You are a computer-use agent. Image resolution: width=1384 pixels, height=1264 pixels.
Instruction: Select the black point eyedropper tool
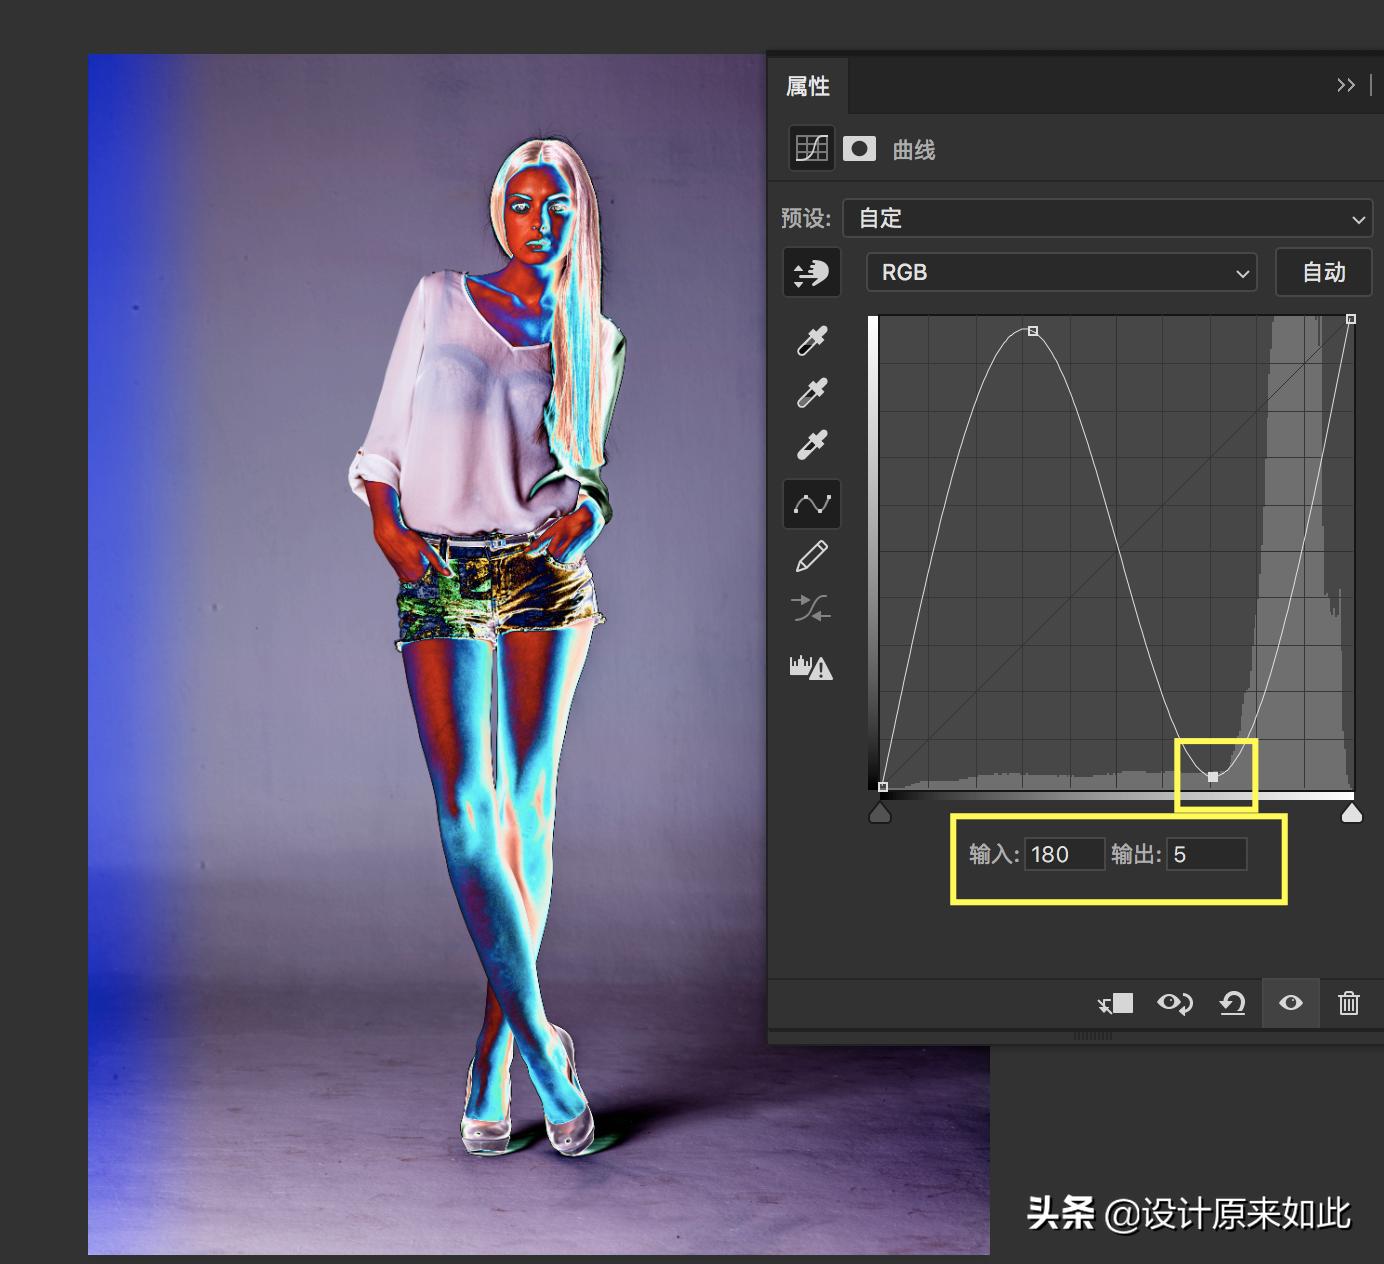coord(811,340)
